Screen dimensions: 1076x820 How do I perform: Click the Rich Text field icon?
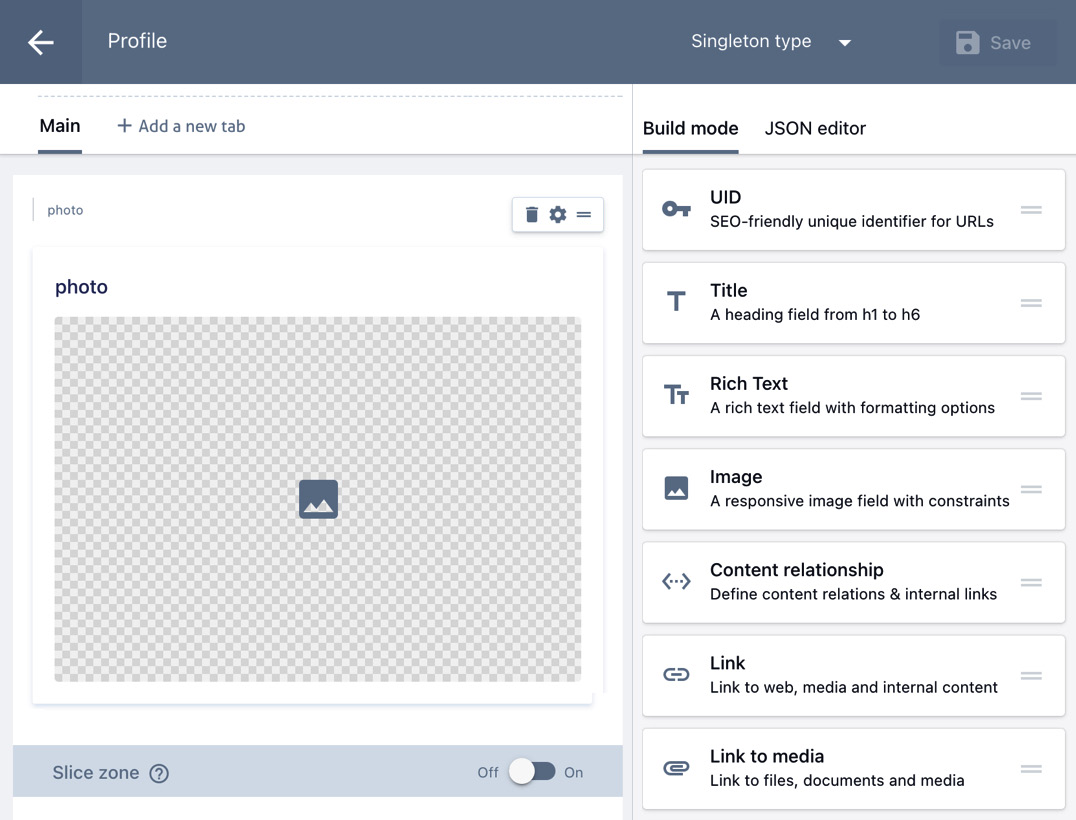(x=676, y=396)
